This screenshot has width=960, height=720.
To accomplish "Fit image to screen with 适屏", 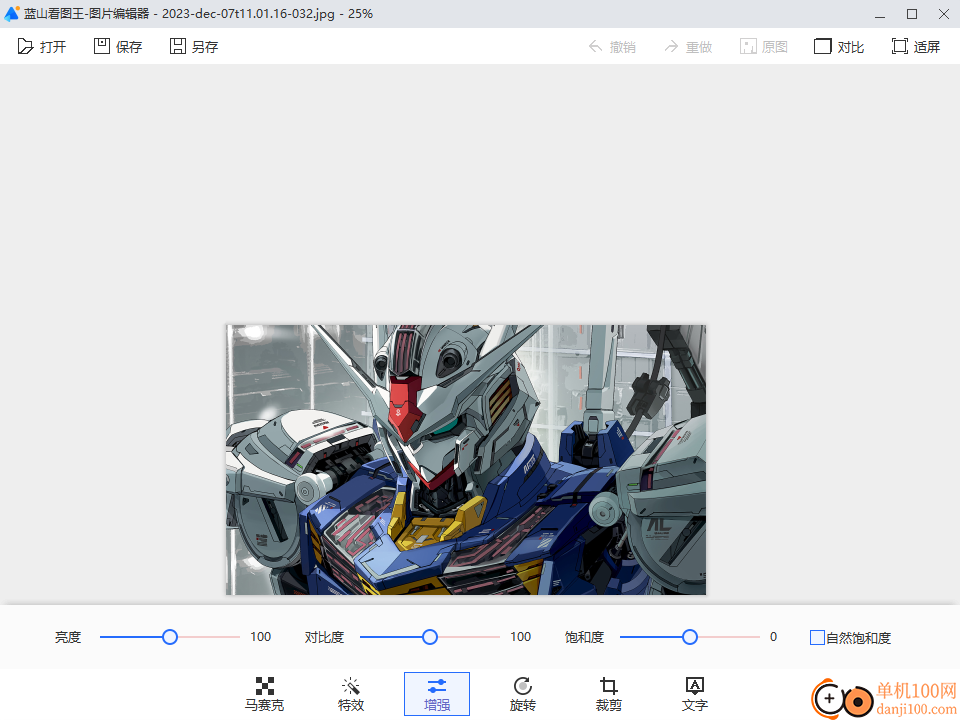I will click(x=915, y=47).
